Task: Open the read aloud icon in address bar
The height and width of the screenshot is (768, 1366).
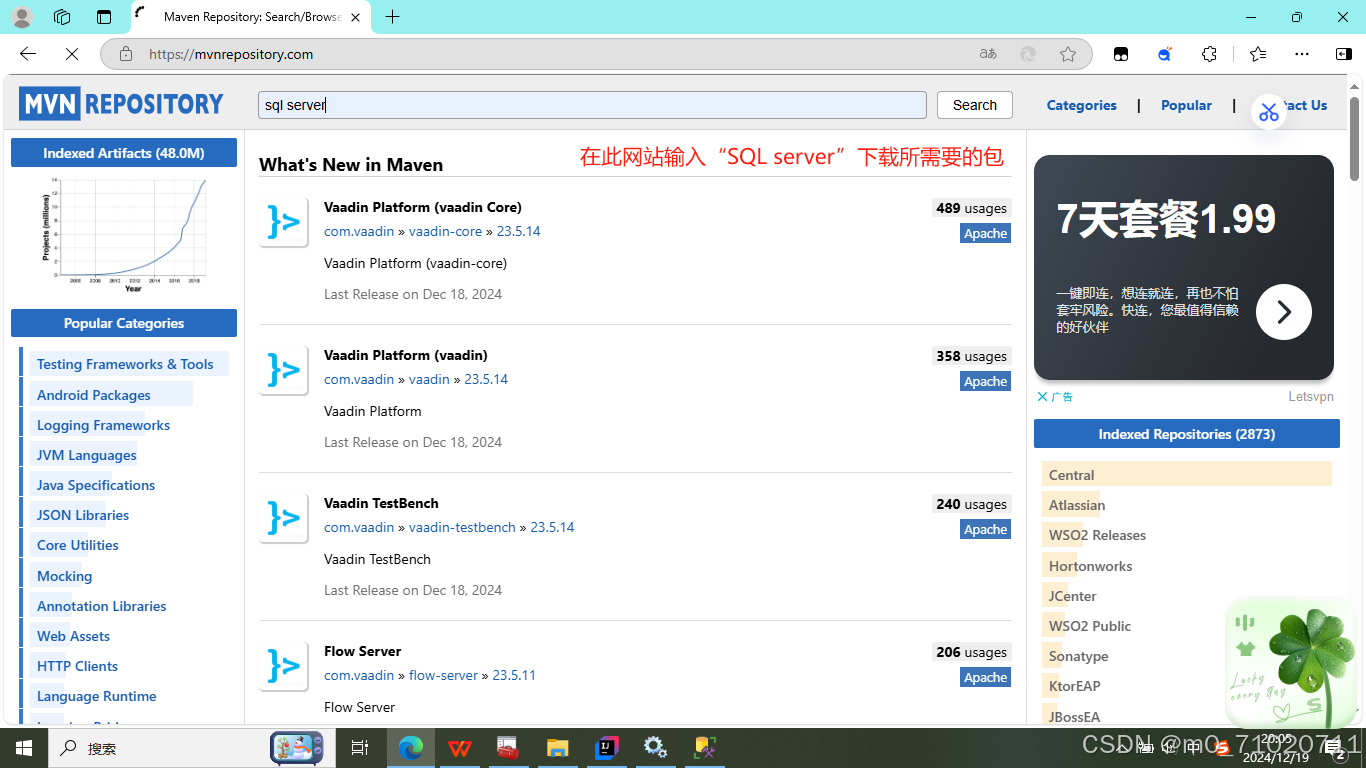Action: 988,54
